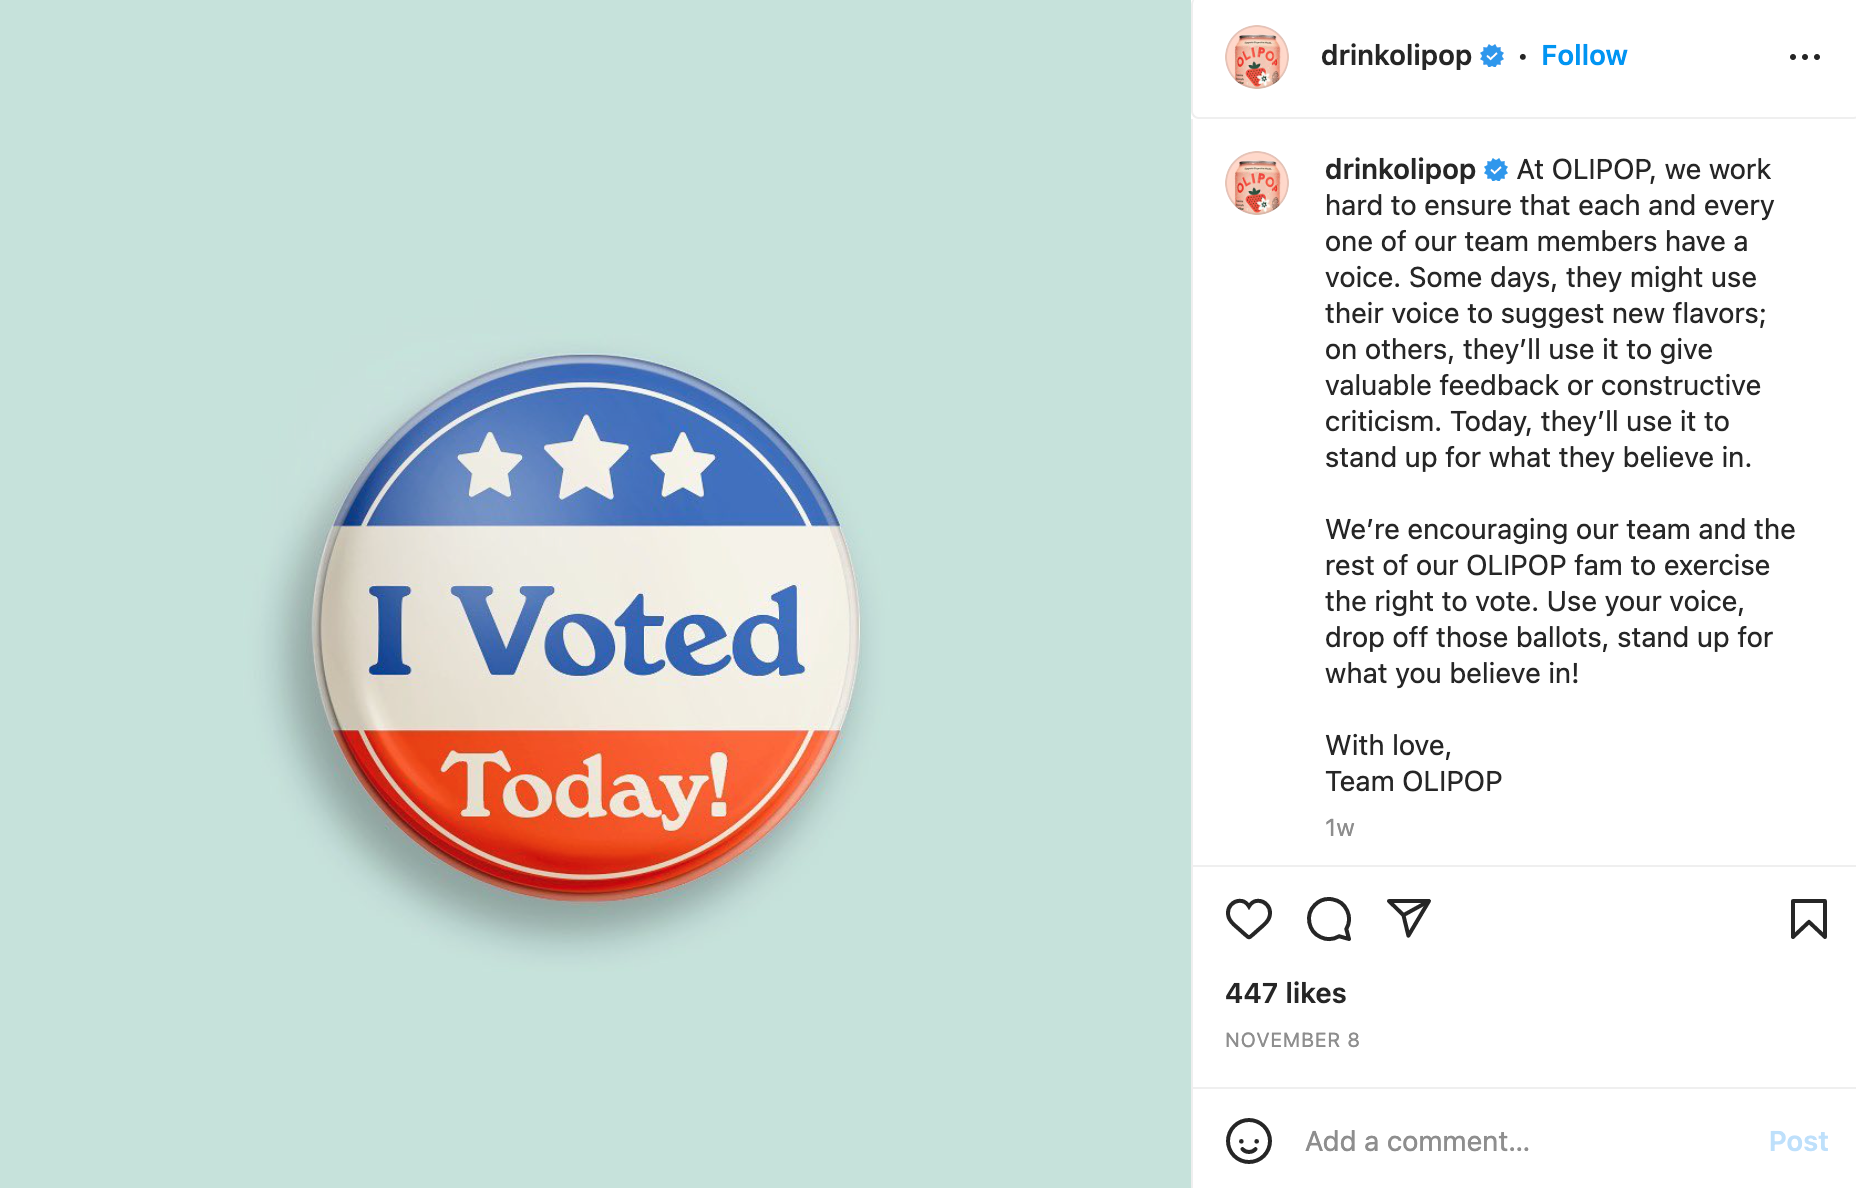Open comments via the speech bubble icon
Screen dimensions: 1856x1188
pos(1329,919)
